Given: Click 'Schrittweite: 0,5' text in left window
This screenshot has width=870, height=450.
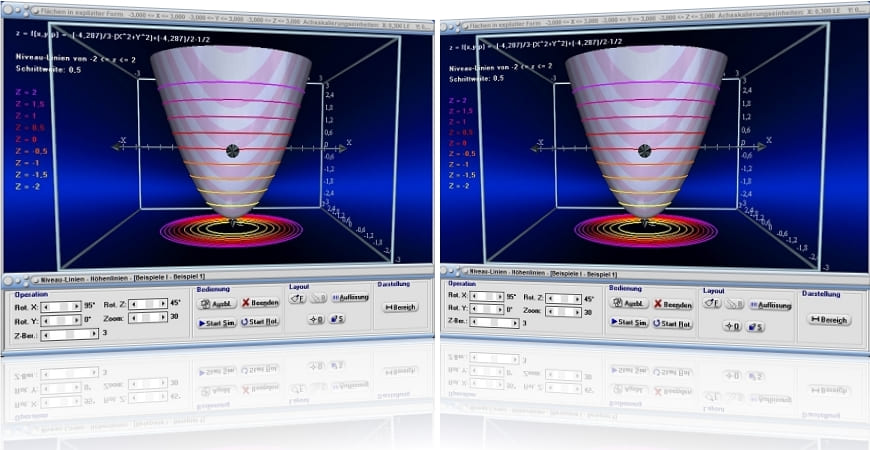Looking at the screenshot, I should click(46, 69).
